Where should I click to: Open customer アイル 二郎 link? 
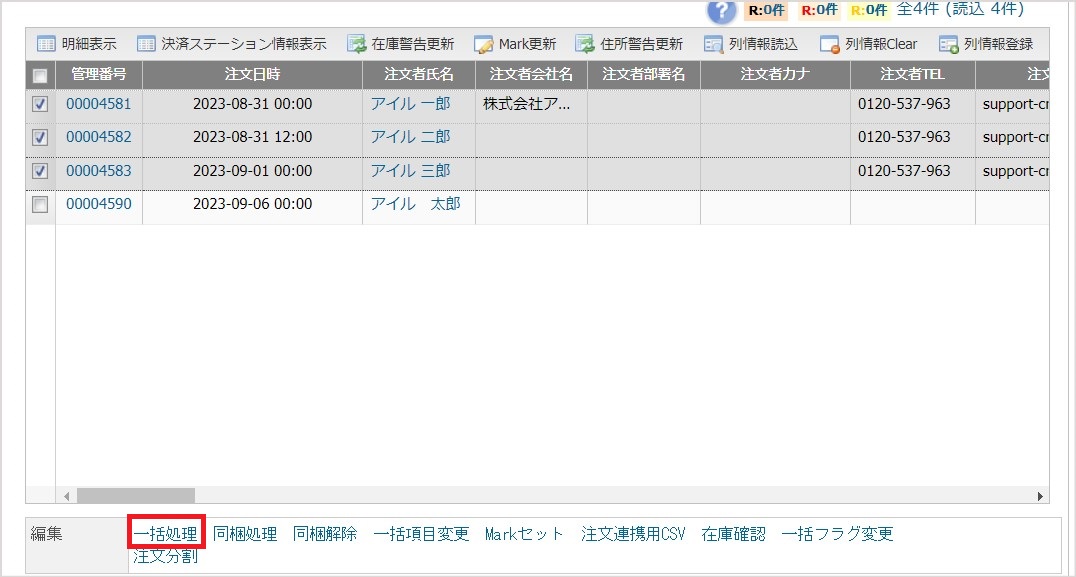click(410, 137)
